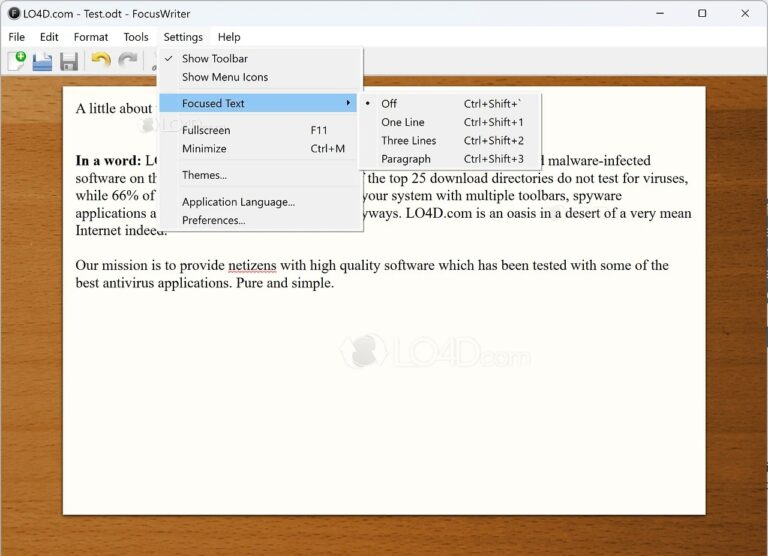Viewport: 768px width, 556px height.
Task: Choose Three Lines focused text mode
Action: pyautogui.click(x=450, y=141)
